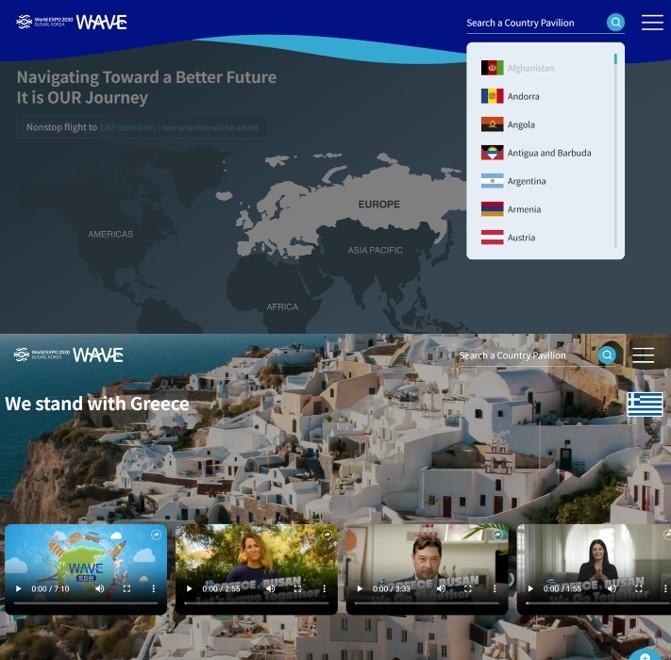Viewport: 671px width, 660px height.
Task: Play the 3:33 video
Action: point(359,589)
